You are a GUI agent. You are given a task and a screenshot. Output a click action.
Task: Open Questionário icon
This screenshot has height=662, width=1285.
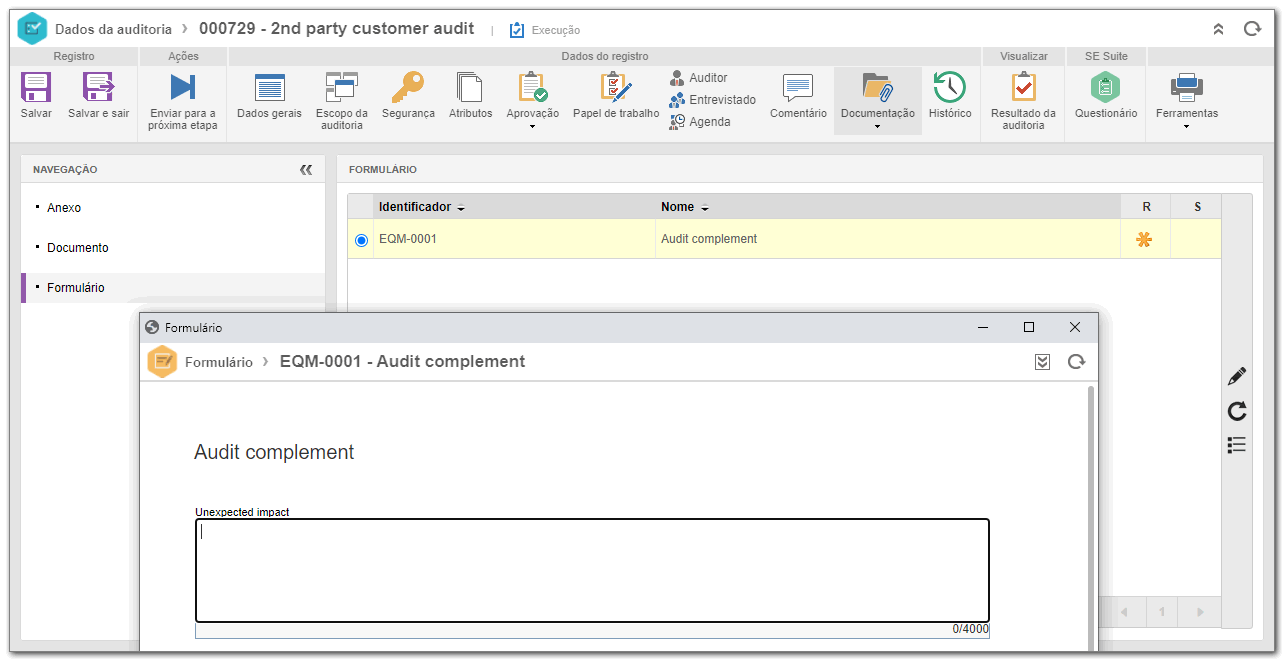click(1105, 88)
